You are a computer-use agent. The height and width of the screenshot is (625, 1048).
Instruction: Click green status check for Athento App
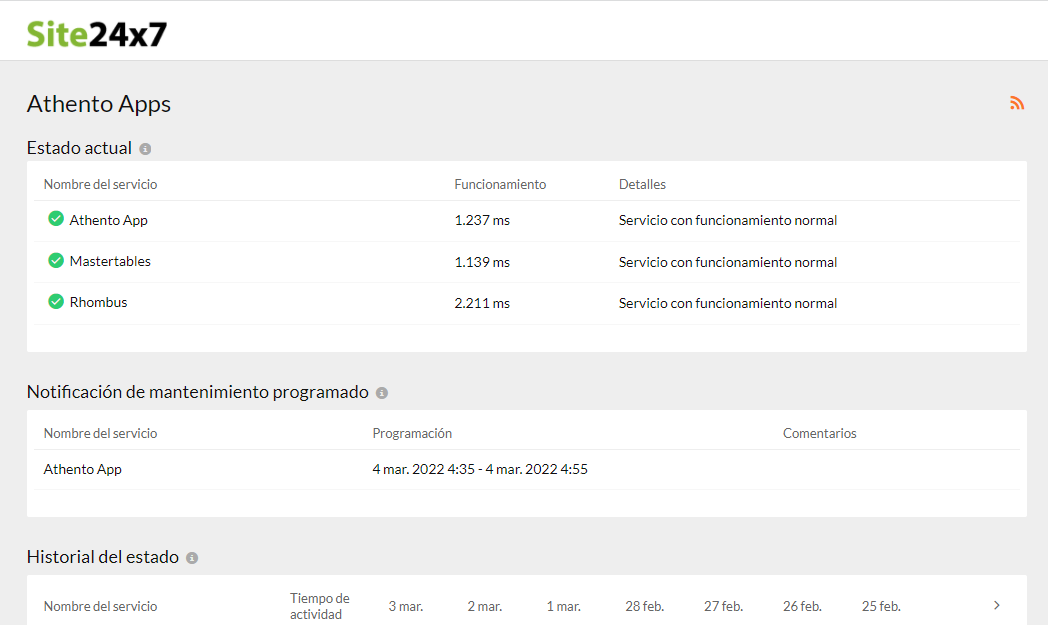coord(56,219)
